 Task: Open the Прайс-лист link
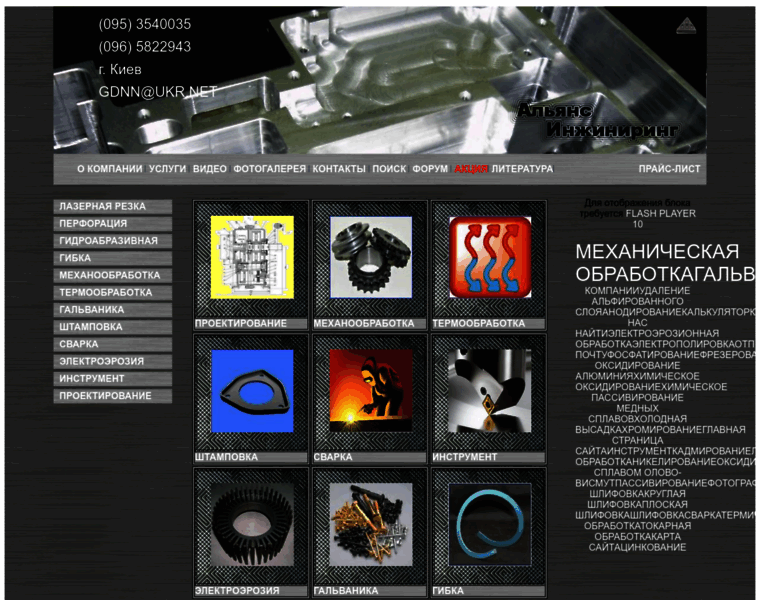tap(669, 169)
